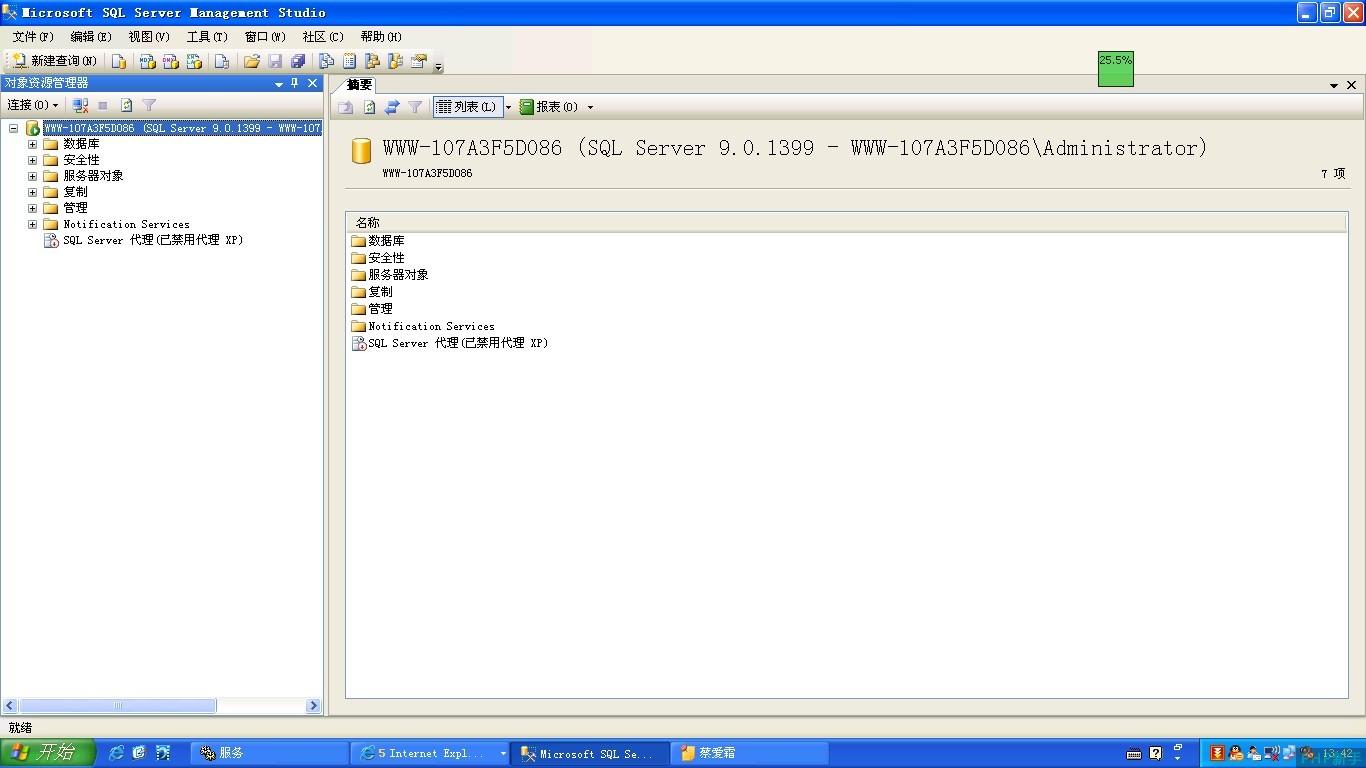Expand the 服务器对象 tree node

32,176
